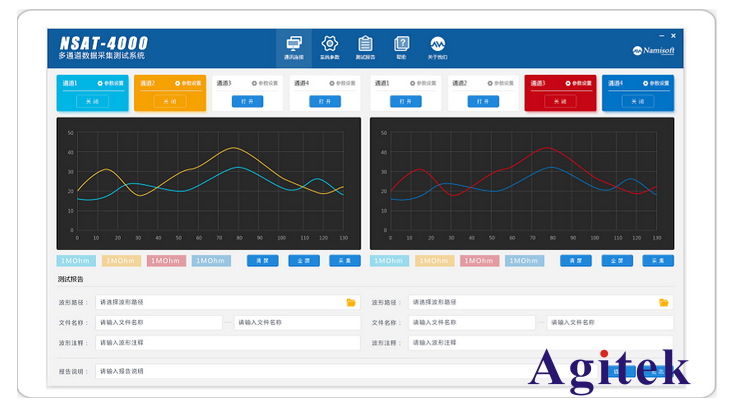The height and width of the screenshot is (417, 747).
Task: Click 采集 button under the left chart
Action: (345, 261)
